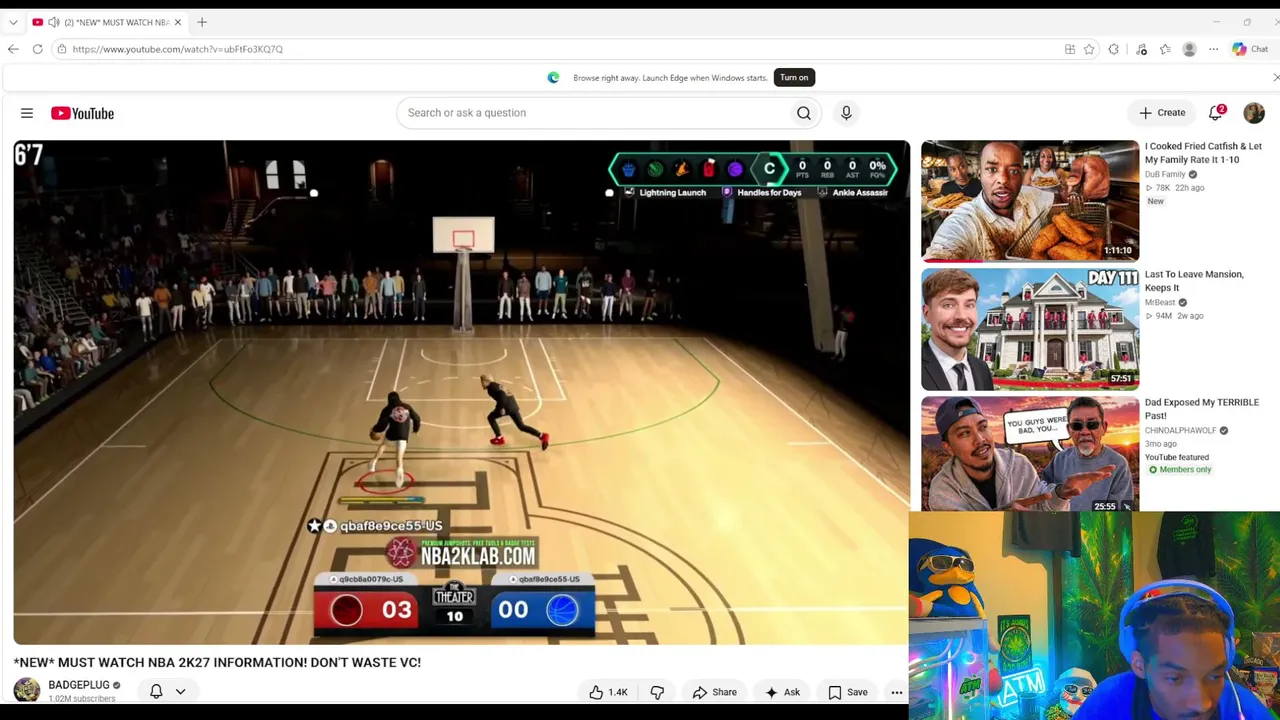Start voice search with the microphone
This screenshot has height=720, width=1280.
tap(846, 113)
